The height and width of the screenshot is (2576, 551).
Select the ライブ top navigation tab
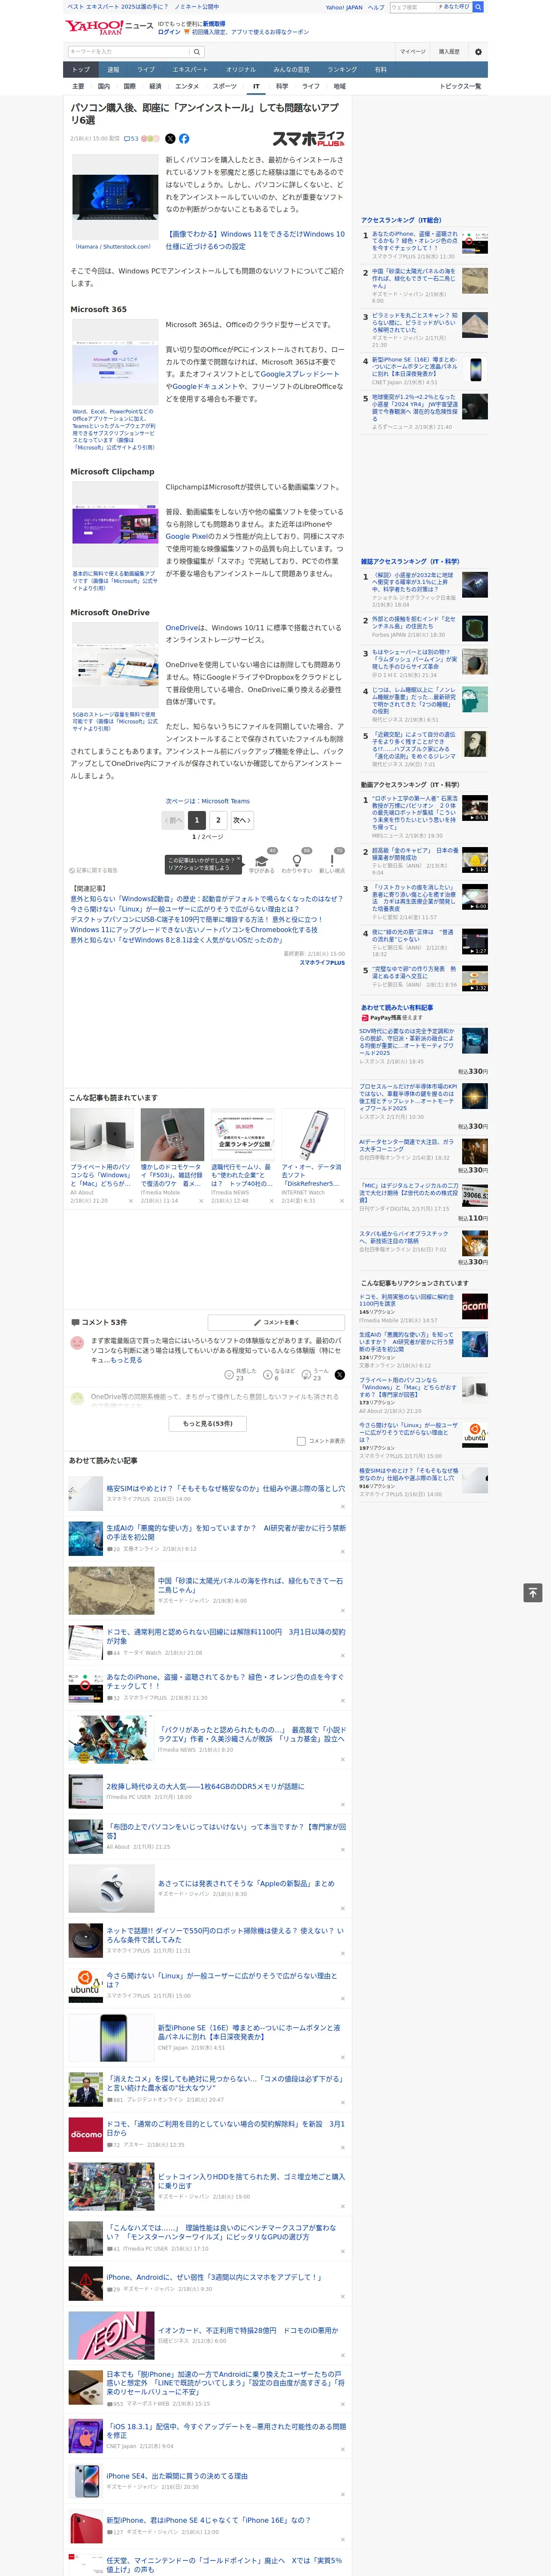coord(146,69)
